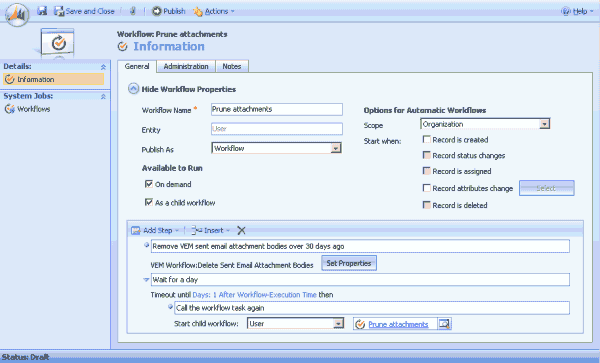This screenshot has height=363, width=600.
Task: Enable the Record is created checkbox
Action: pos(427,139)
